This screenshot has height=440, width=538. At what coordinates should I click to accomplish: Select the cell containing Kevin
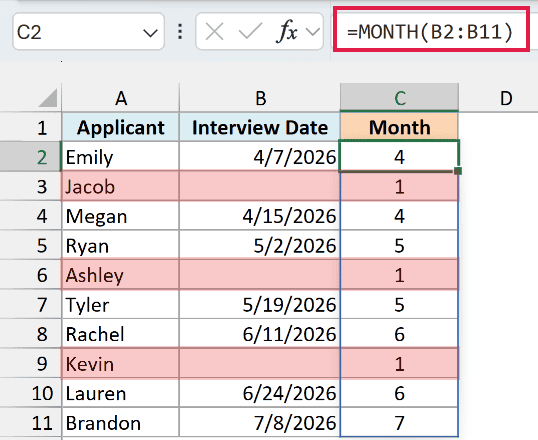tap(121, 363)
